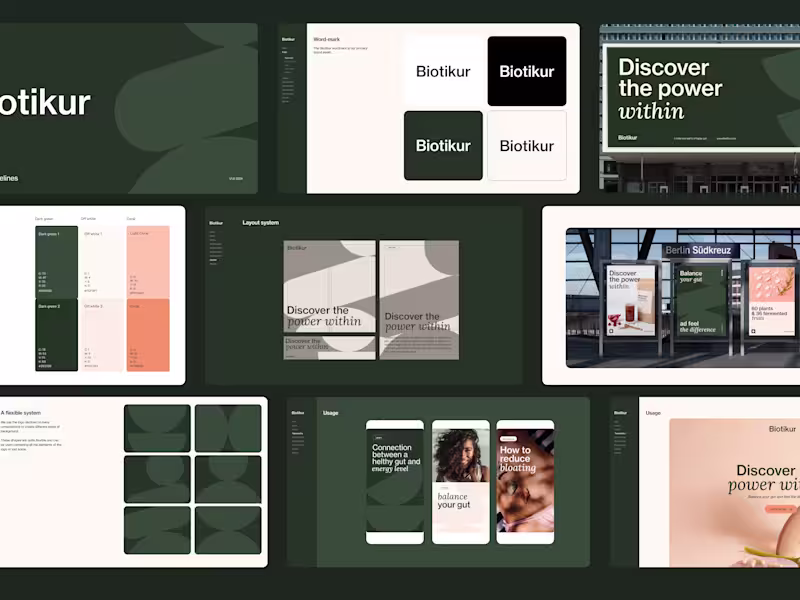Image resolution: width=800 pixels, height=600 pixels.
Task: Click the Biotikur logo on the web page mockup
Action: (782, 429)
